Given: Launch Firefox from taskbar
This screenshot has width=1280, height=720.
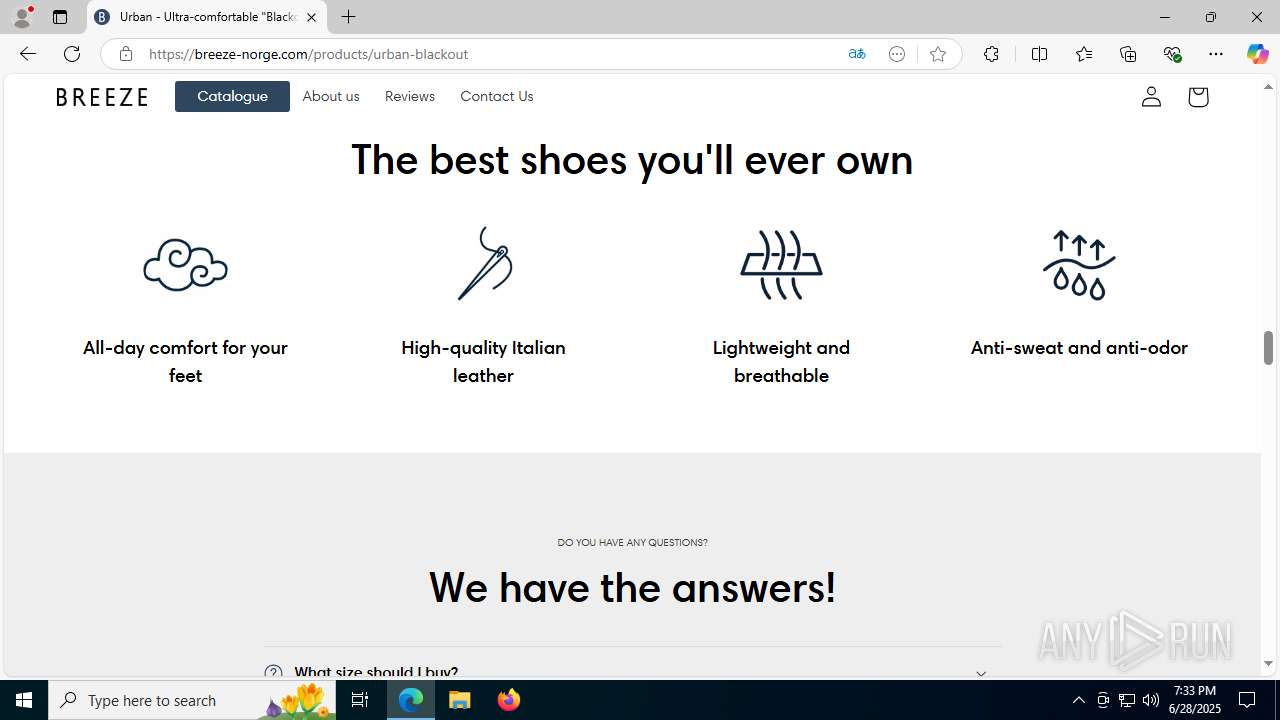Looking at the screenshot, I should pos(509,700).
